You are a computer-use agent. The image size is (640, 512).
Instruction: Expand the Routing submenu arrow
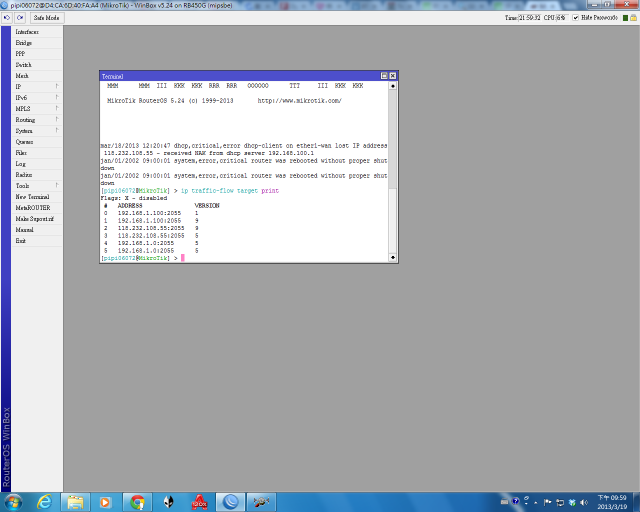pos(57,120)
